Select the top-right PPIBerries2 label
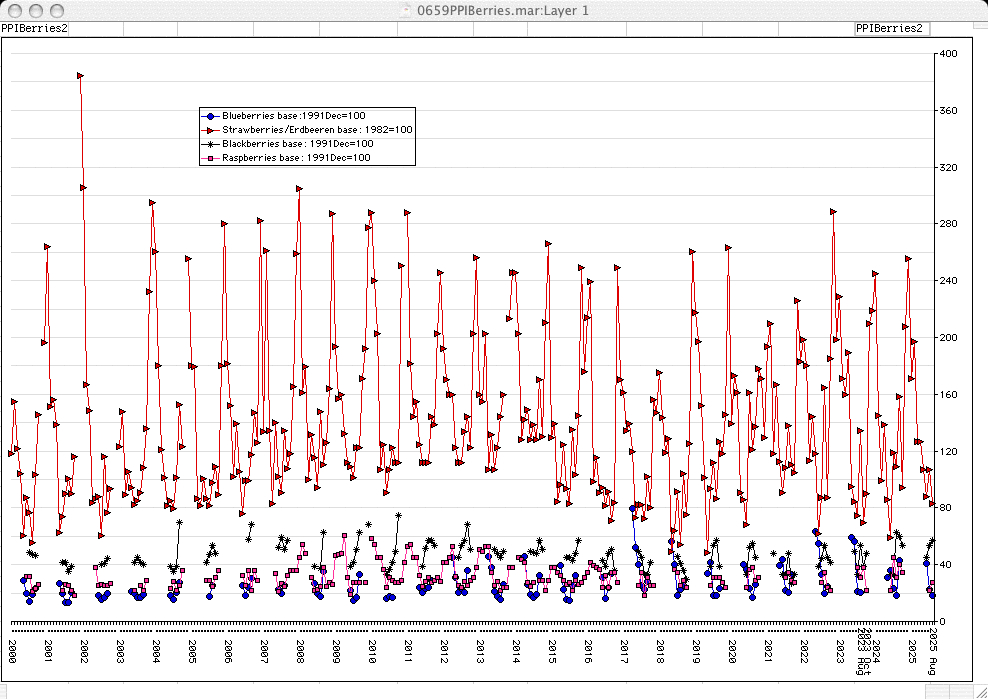 point(890,29)
